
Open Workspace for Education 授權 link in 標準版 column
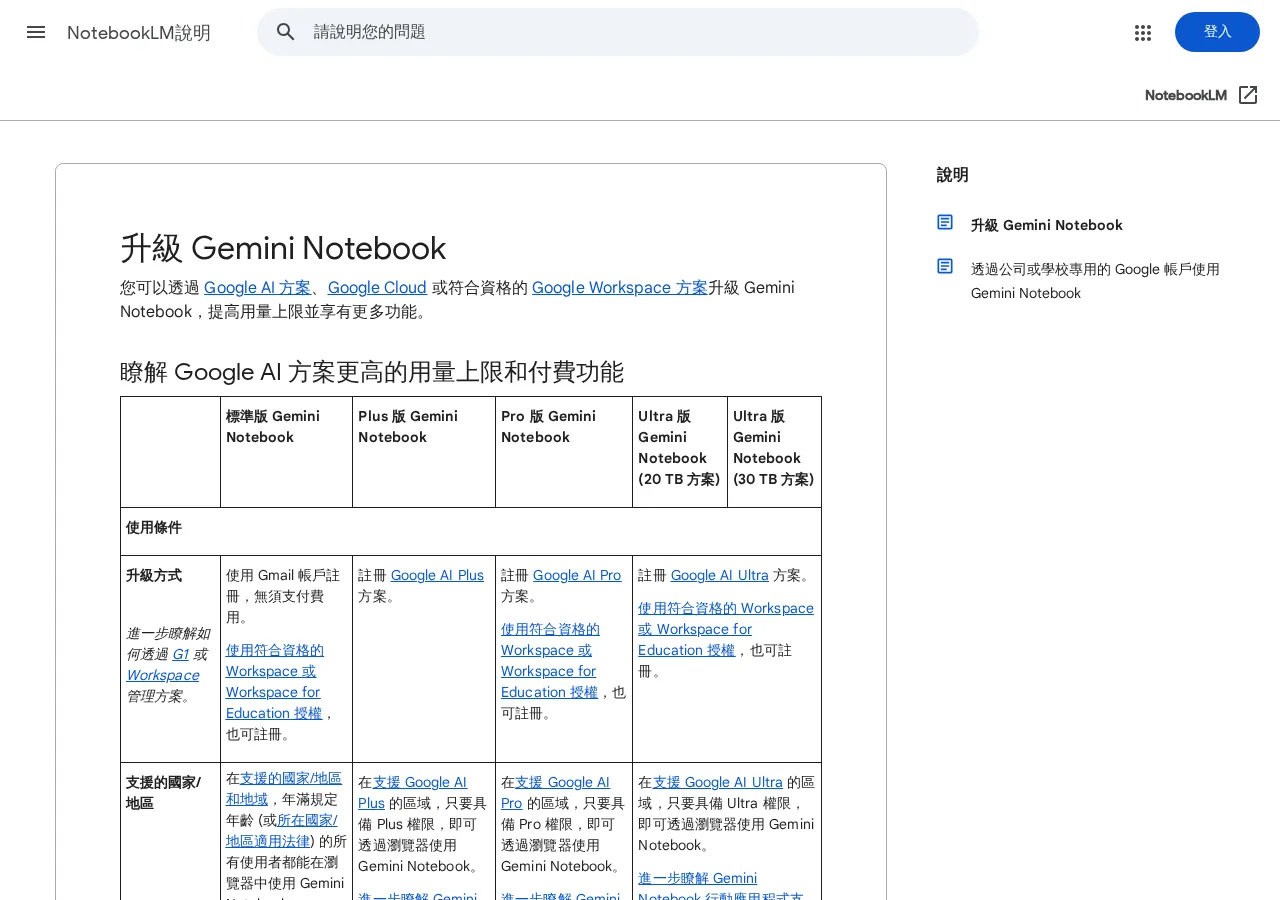click(x=273, y=681)
